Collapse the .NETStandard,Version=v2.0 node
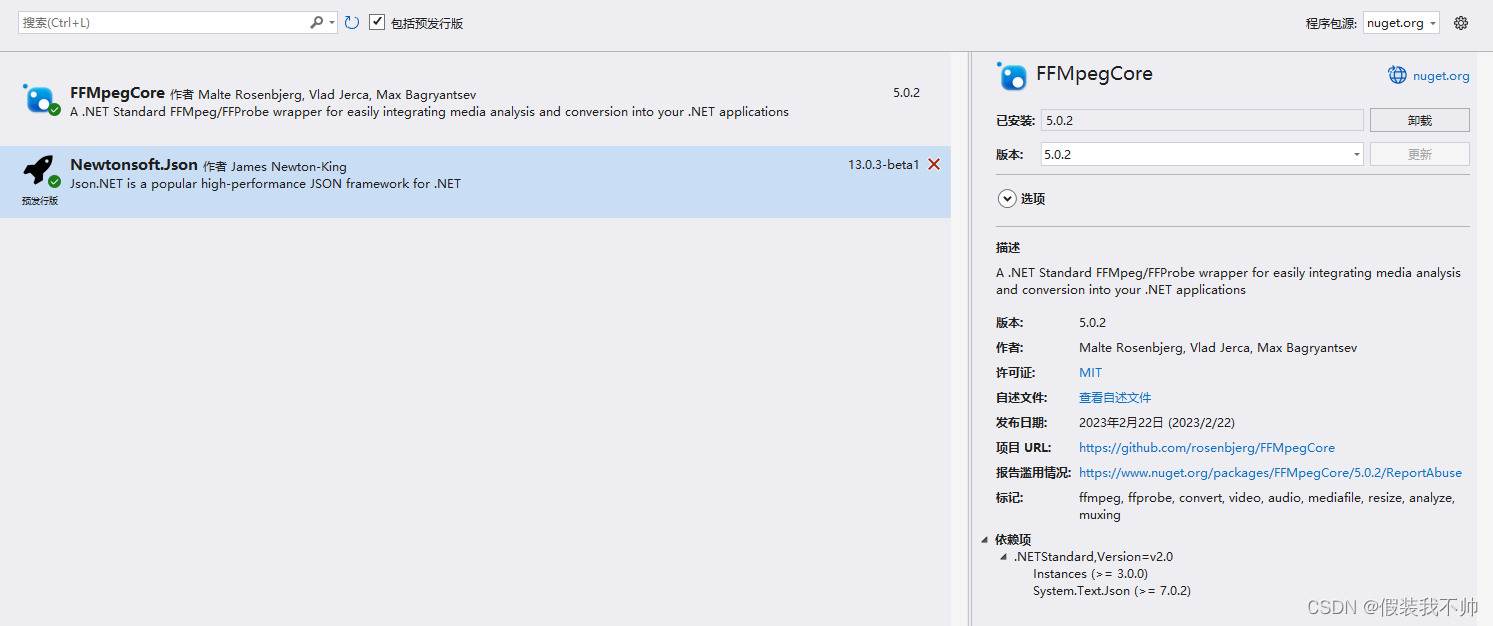This screenshot has width=1493, height=626. (1004, 557)
